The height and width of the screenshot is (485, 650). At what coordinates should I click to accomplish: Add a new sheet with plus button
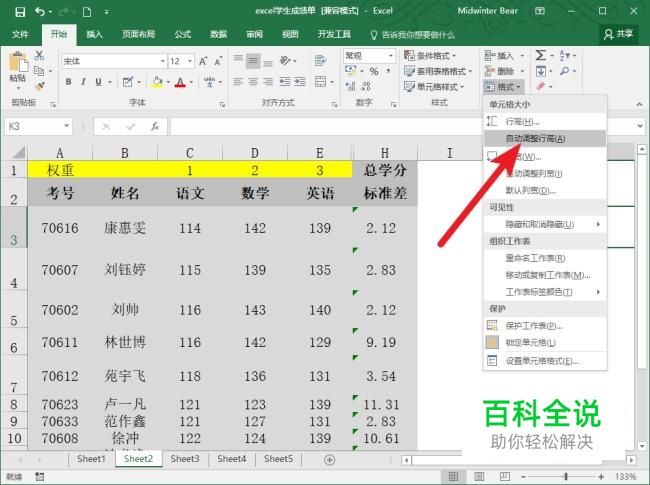(330, 460)
